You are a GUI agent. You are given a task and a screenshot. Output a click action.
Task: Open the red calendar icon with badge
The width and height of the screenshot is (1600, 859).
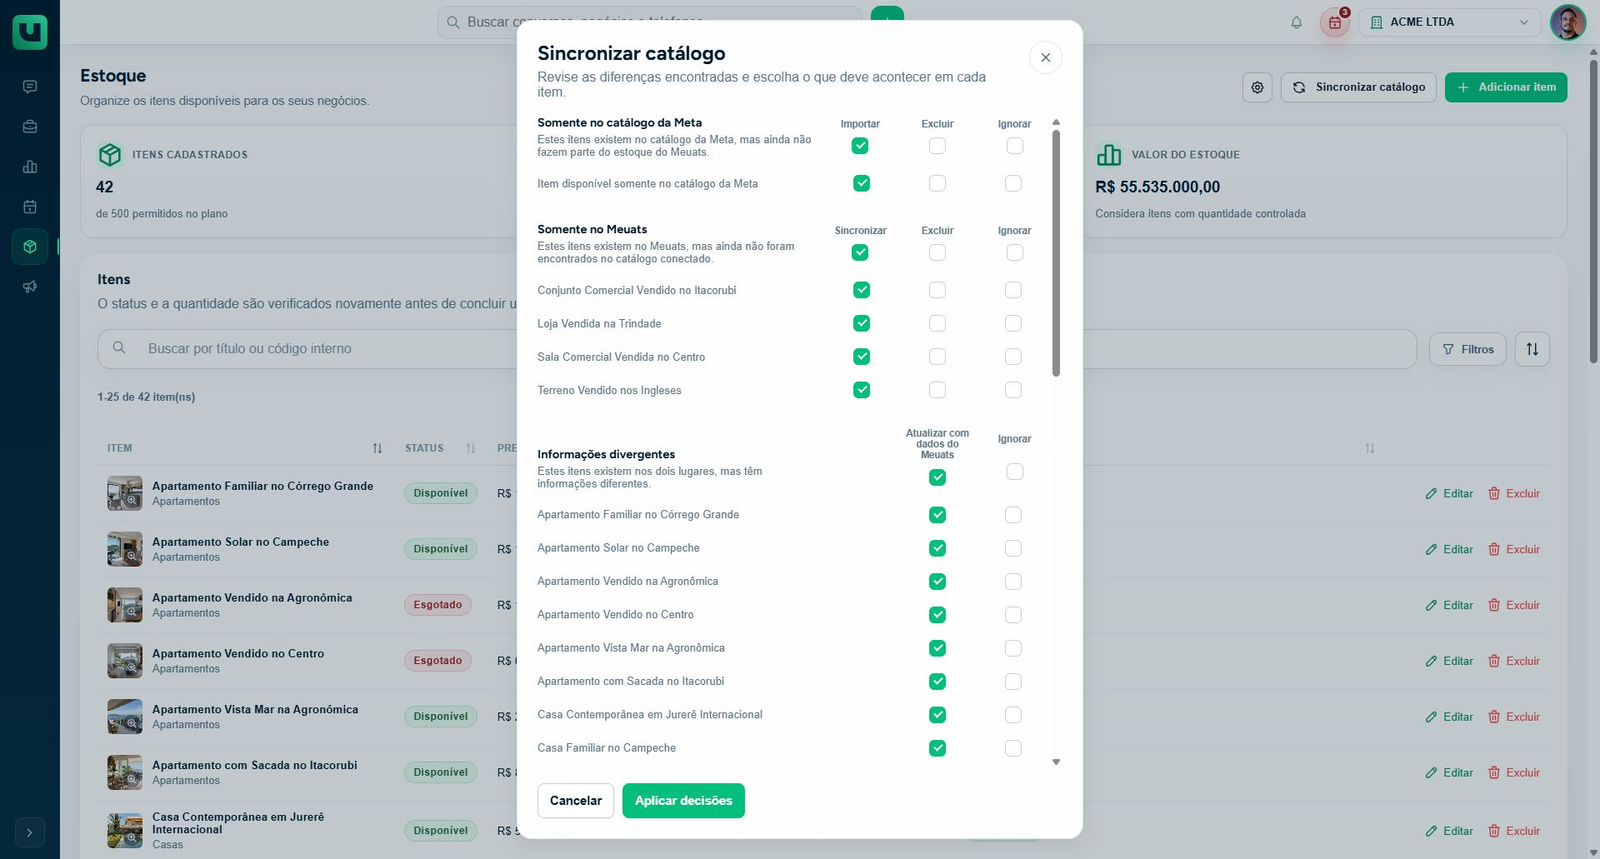pos(1335,22)
